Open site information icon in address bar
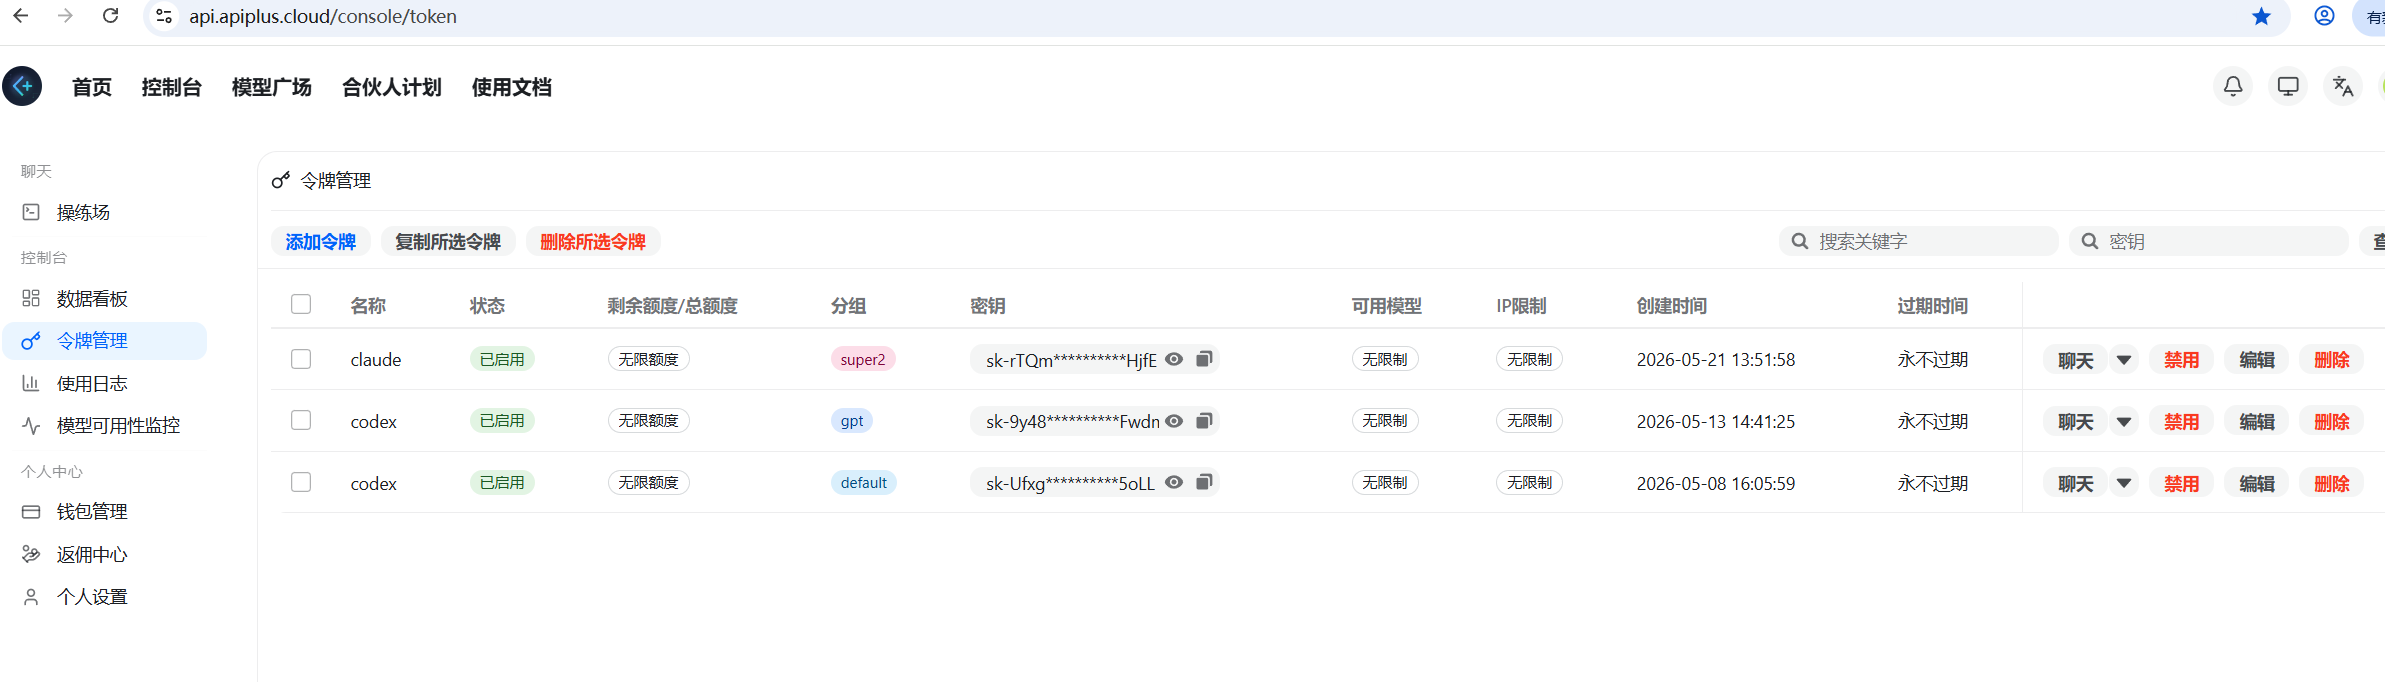The image size is (2385, 682). pyautogui.click(x=164, y=16)
